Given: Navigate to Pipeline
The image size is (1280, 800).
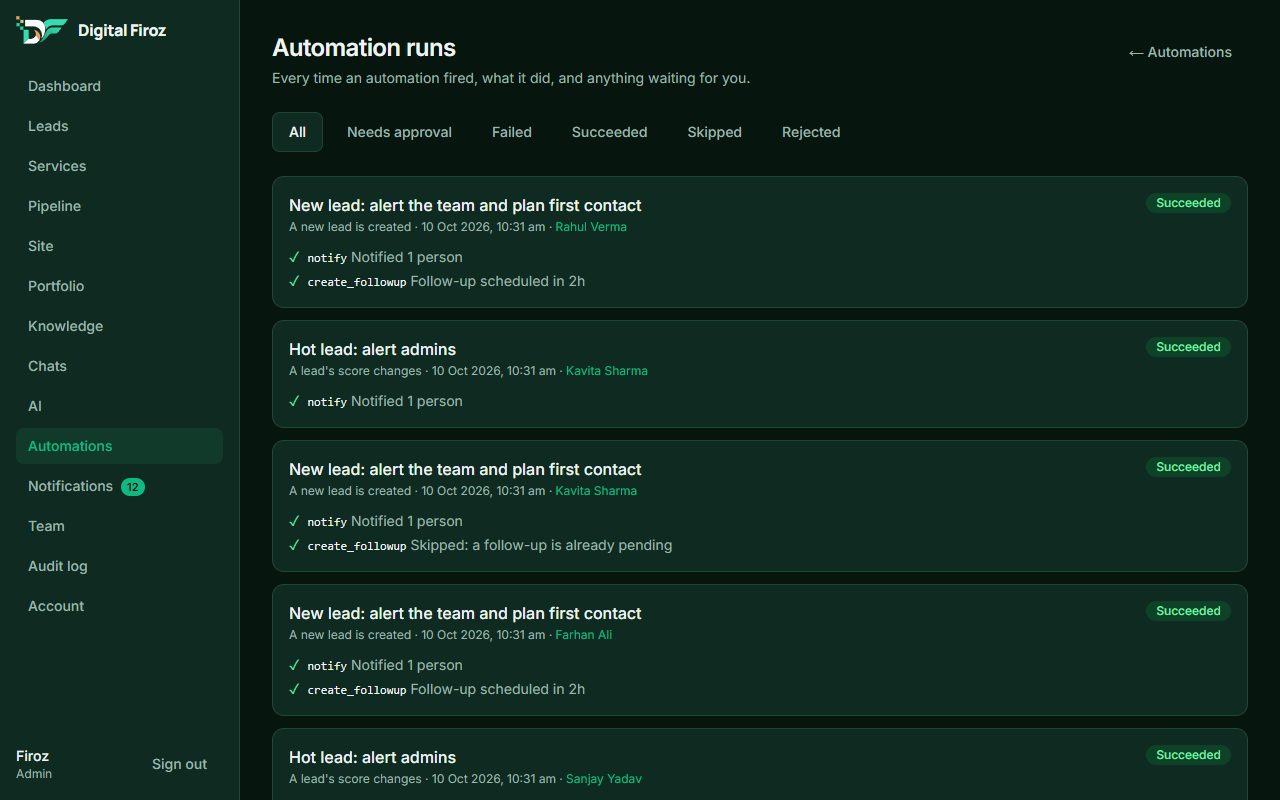Looking at the screenshot, I should point(119,206).
